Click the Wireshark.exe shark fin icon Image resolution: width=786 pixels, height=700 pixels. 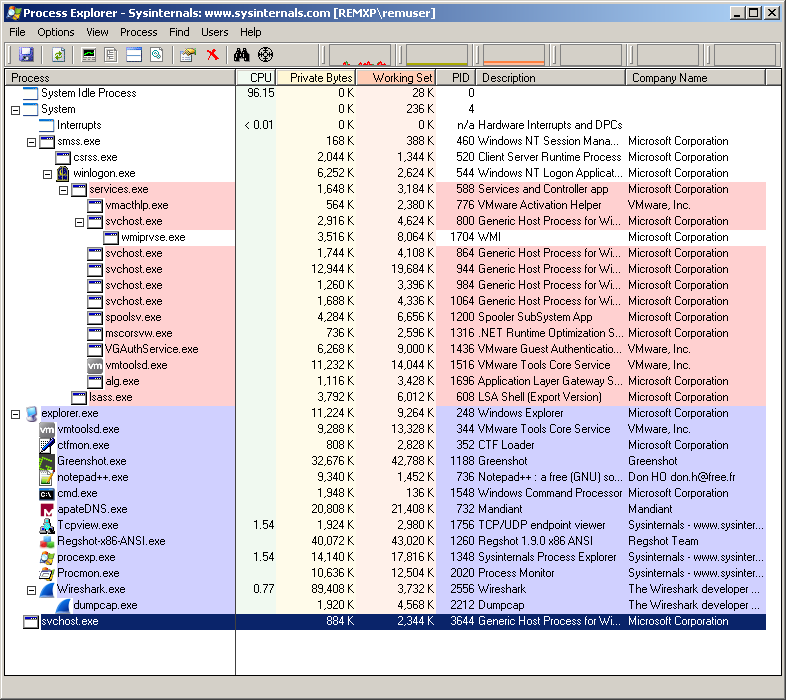[x=47, y=590]
